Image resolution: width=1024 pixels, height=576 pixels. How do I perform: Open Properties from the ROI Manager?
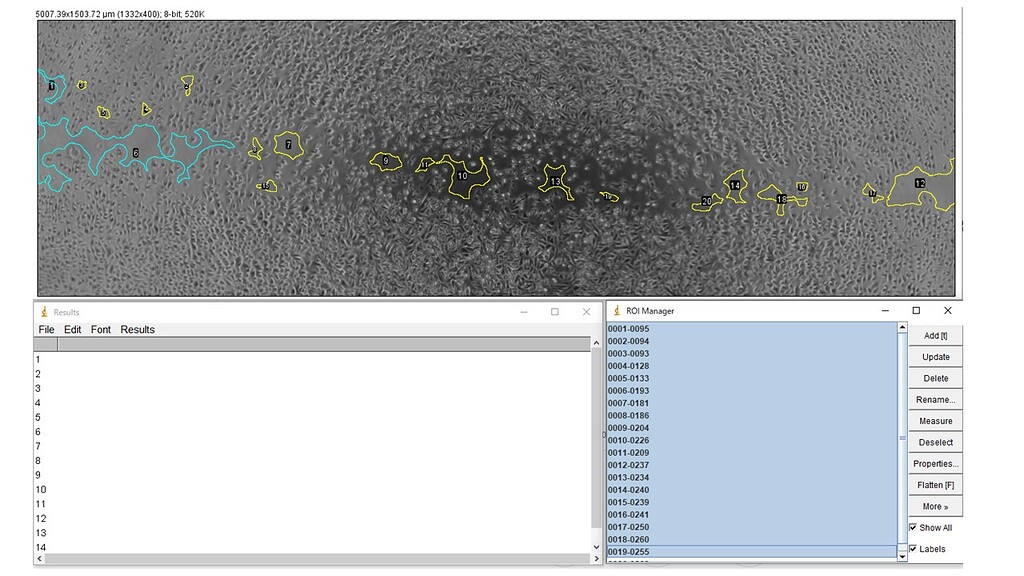pyautogui.click(x=935, y=463)
